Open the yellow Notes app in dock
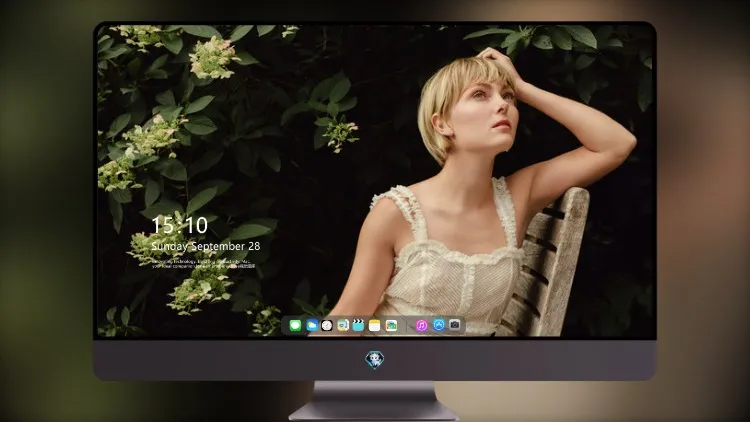Image resolution: width=750 pixels, height=422 pixels. 375,326
